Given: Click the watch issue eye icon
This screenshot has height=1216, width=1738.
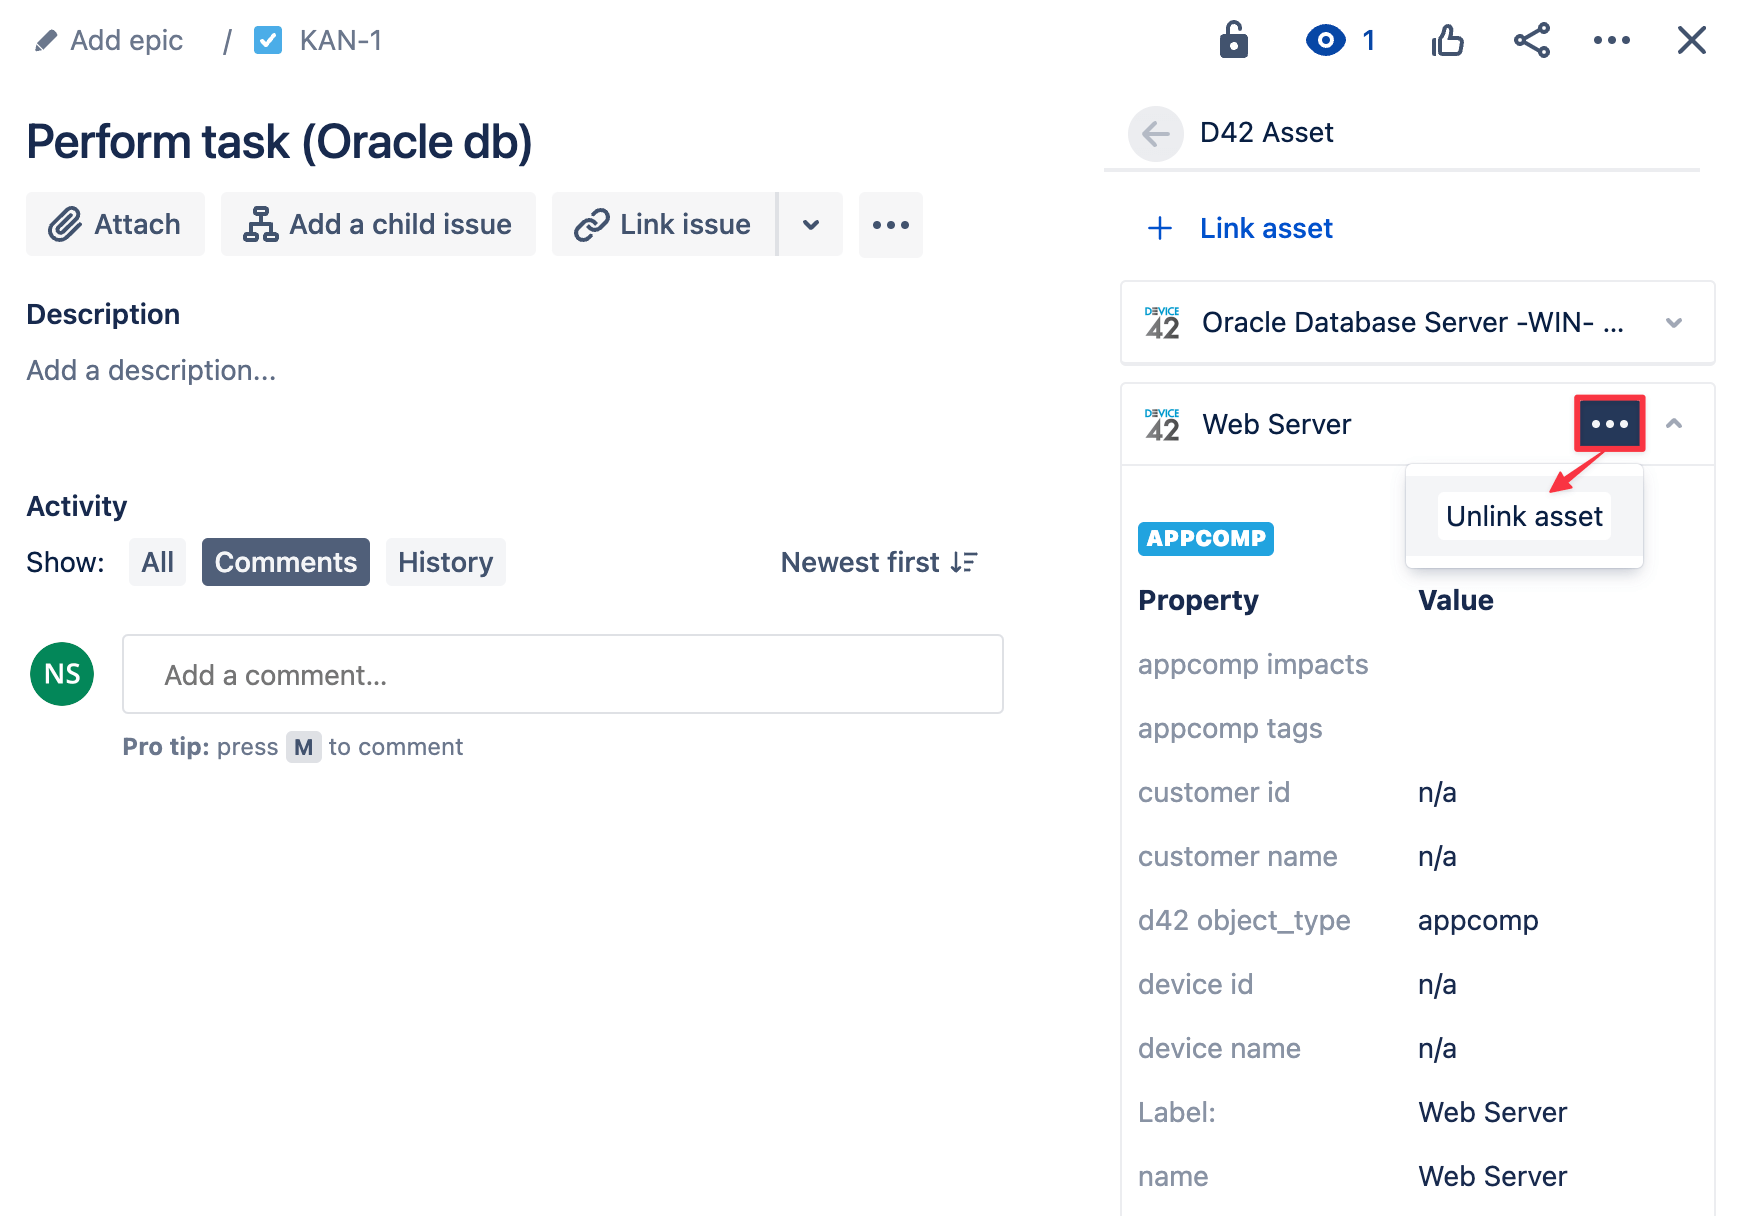Looking at the screenshot, I should 1325,40.
